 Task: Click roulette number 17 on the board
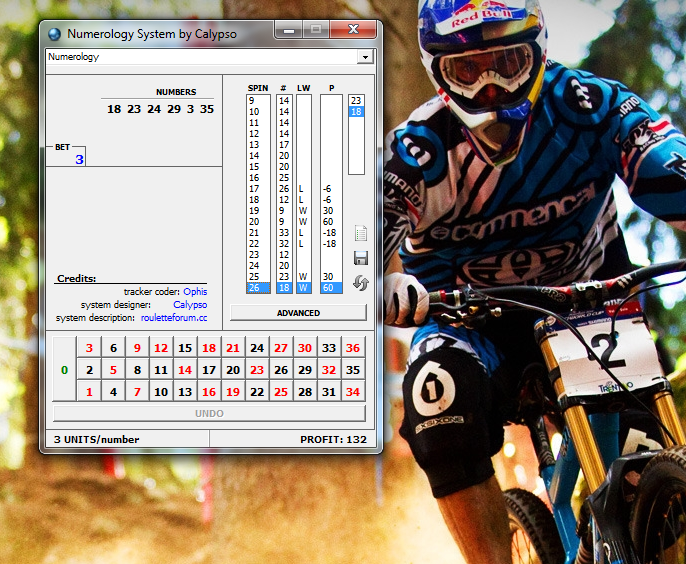(209, 370)
